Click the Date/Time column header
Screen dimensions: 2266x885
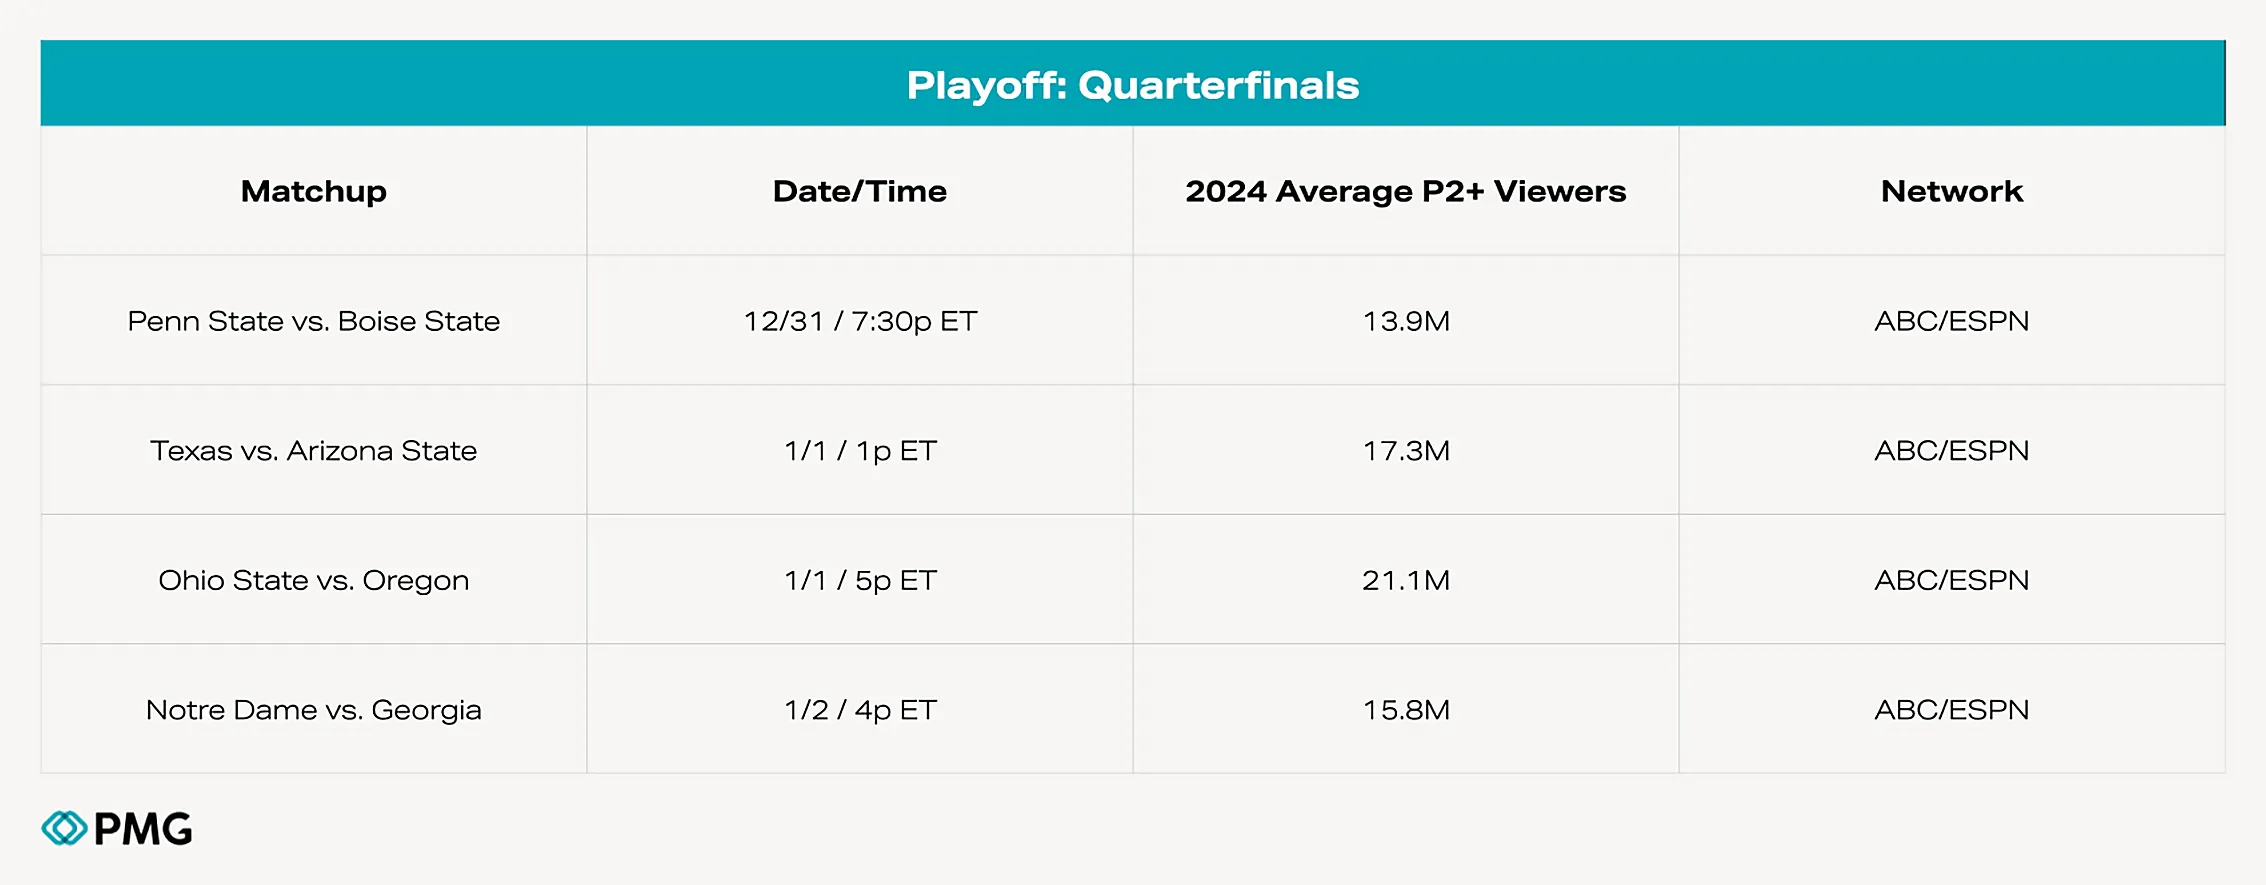tap(859, 191)
